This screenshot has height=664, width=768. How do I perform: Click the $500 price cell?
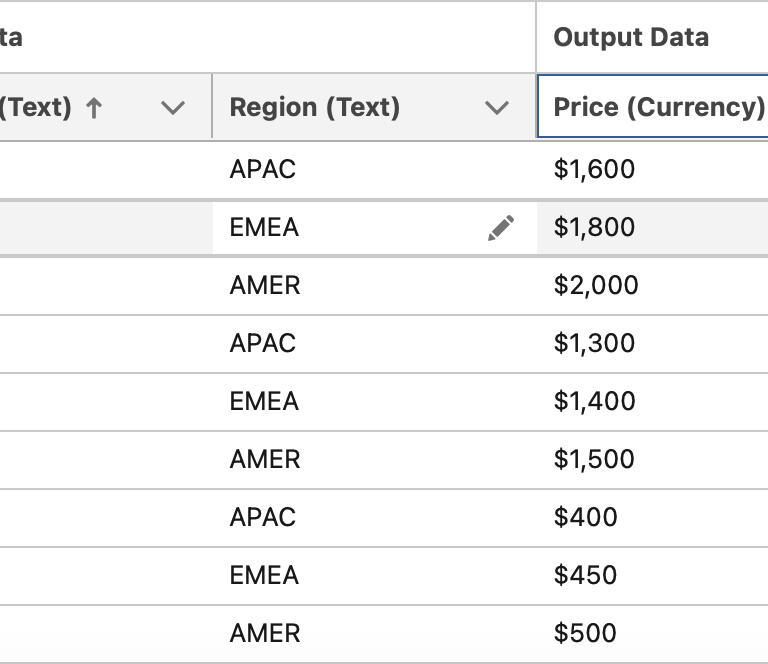(x=586, y=633)
